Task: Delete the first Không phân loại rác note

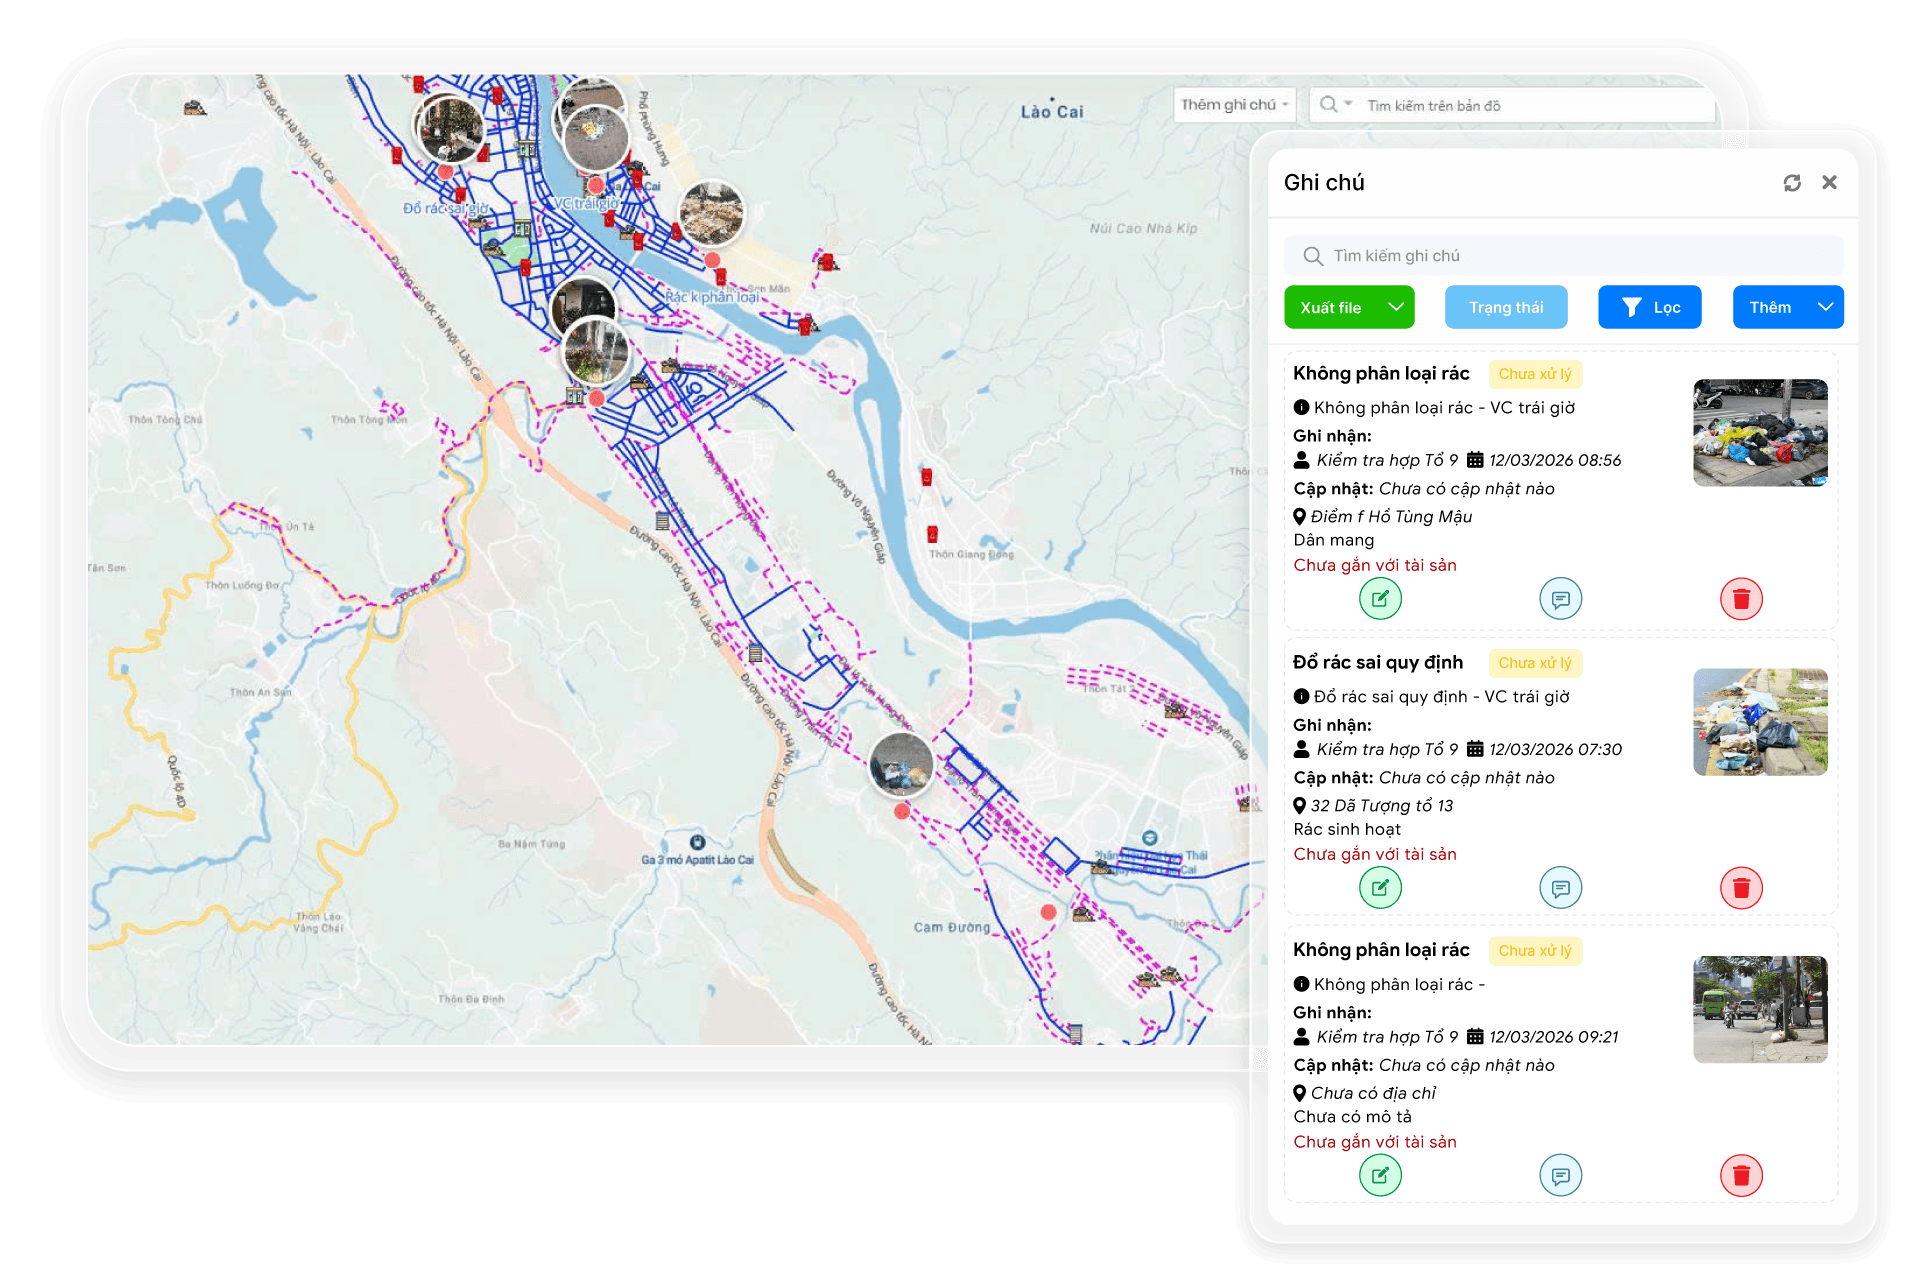Action: pos(1740,599)
